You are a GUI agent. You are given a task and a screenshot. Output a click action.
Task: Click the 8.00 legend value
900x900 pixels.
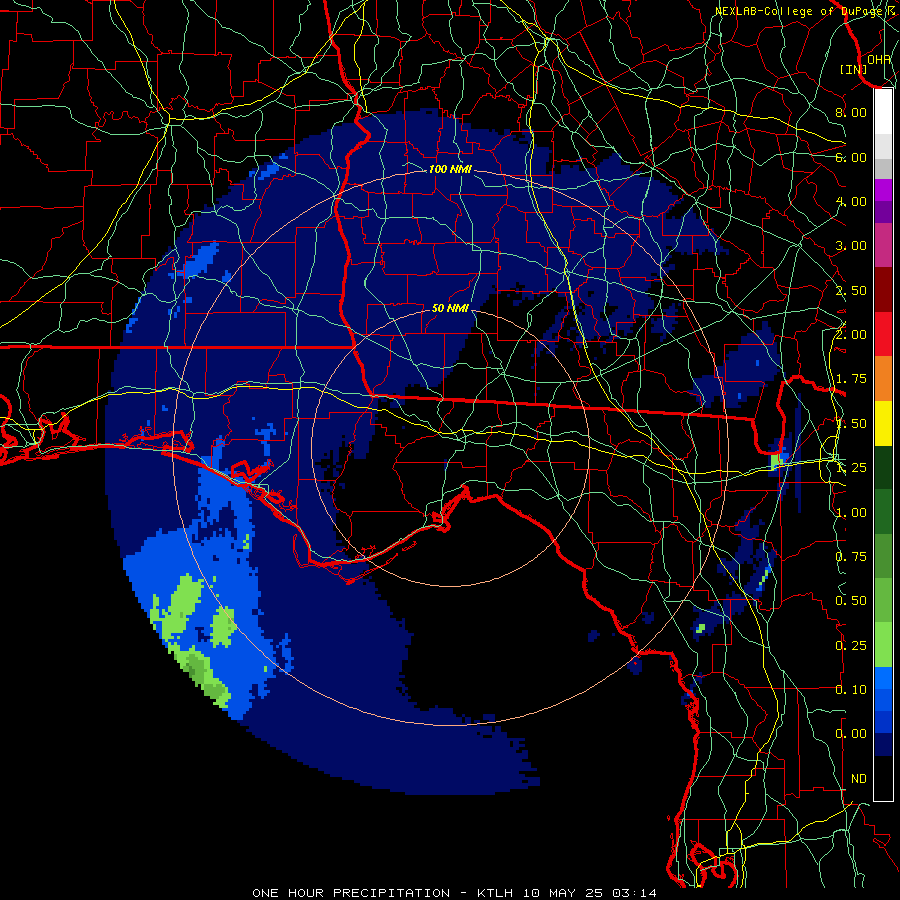851,112
